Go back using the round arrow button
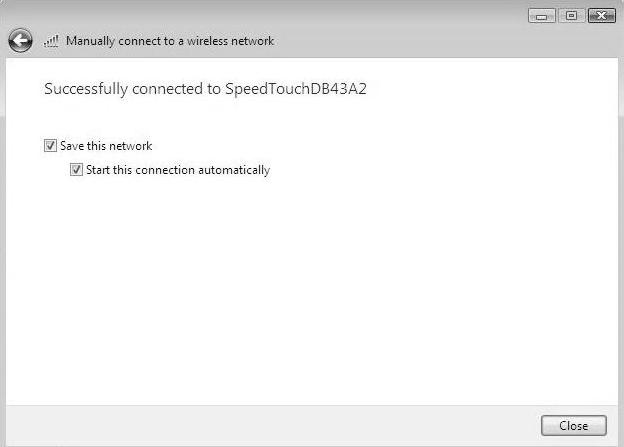 coord(20,40)
